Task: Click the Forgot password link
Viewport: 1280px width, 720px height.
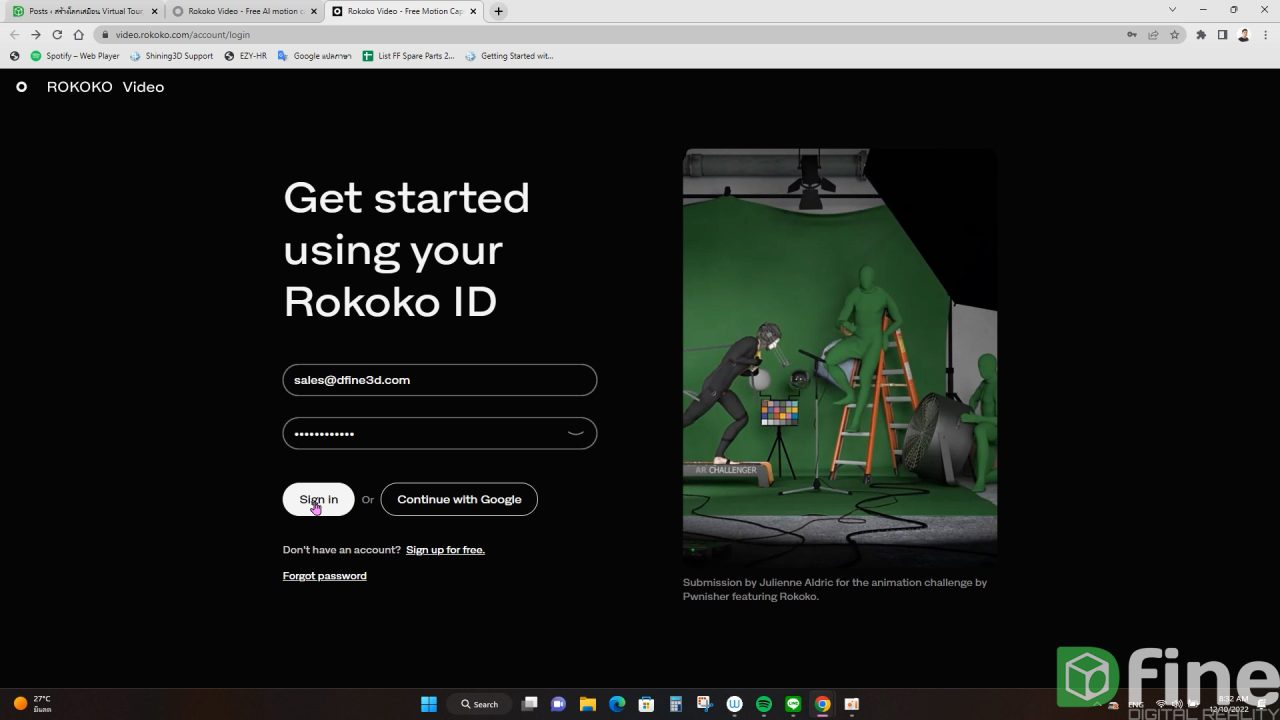Action: [x=324, y=575]
